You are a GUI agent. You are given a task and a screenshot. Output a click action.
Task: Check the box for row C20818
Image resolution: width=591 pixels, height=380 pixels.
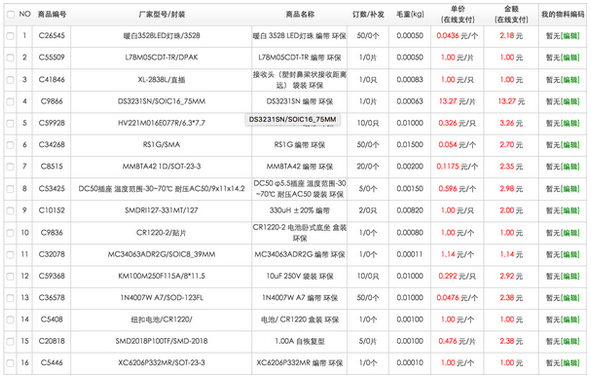(x=10, y=342)
